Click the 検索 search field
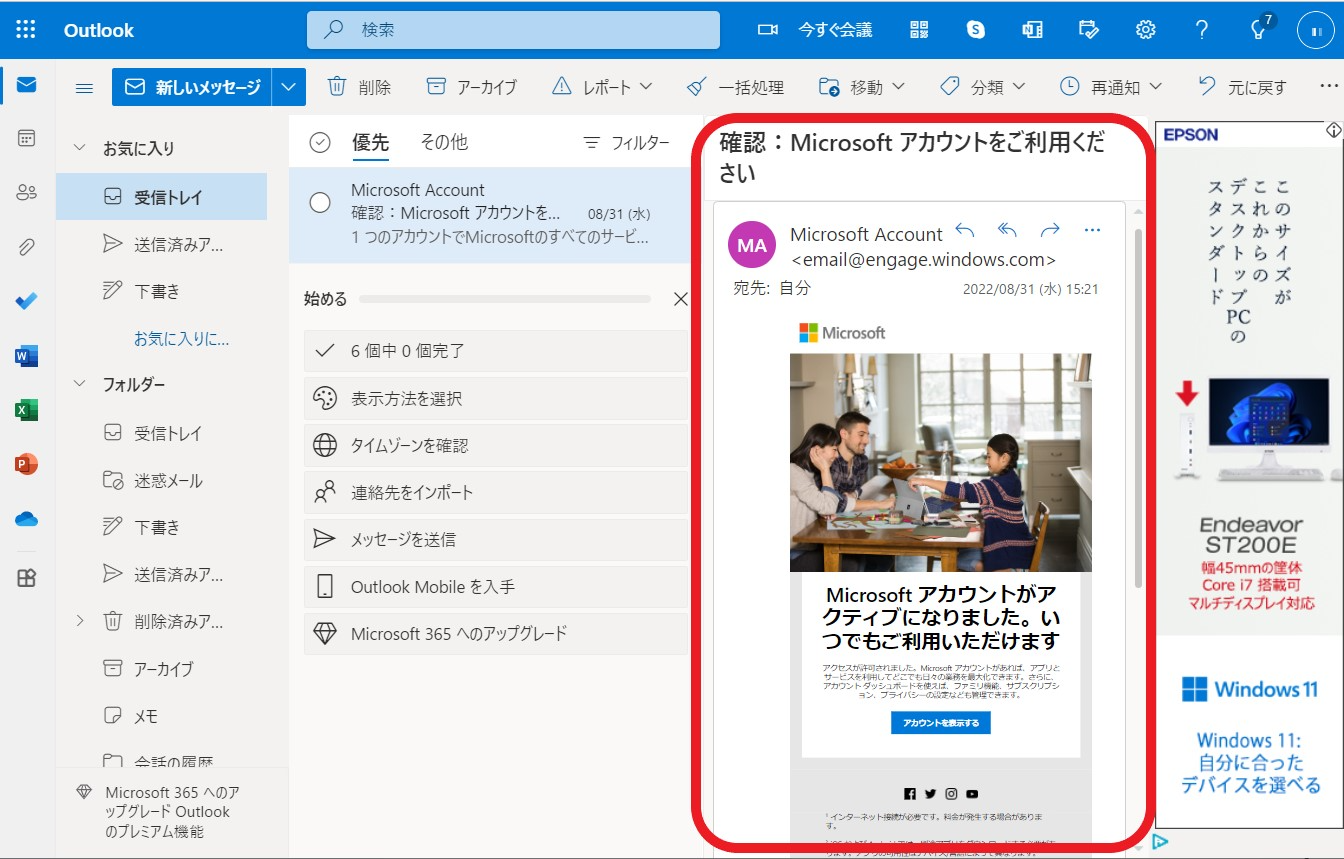This screenshot has width=1344, height=859. pos(513,29)
